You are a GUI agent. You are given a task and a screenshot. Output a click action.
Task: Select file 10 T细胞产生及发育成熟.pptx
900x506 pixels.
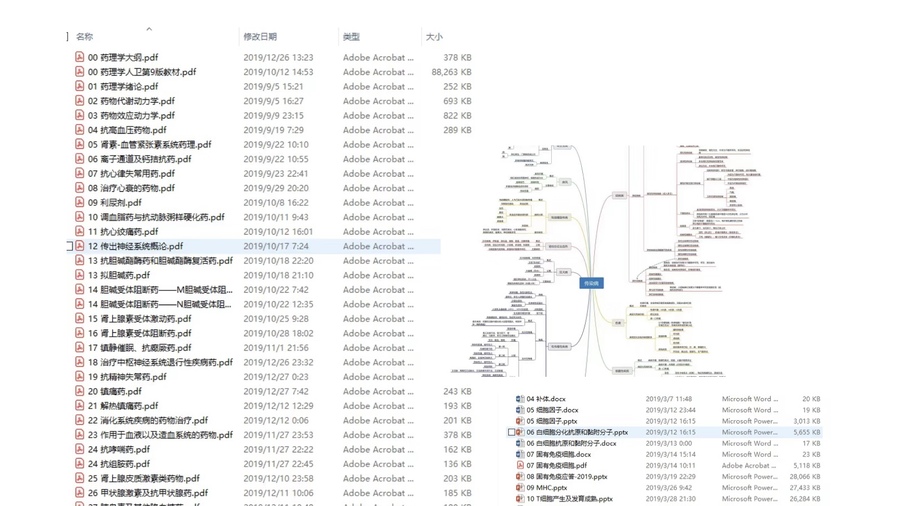point(569,499)
